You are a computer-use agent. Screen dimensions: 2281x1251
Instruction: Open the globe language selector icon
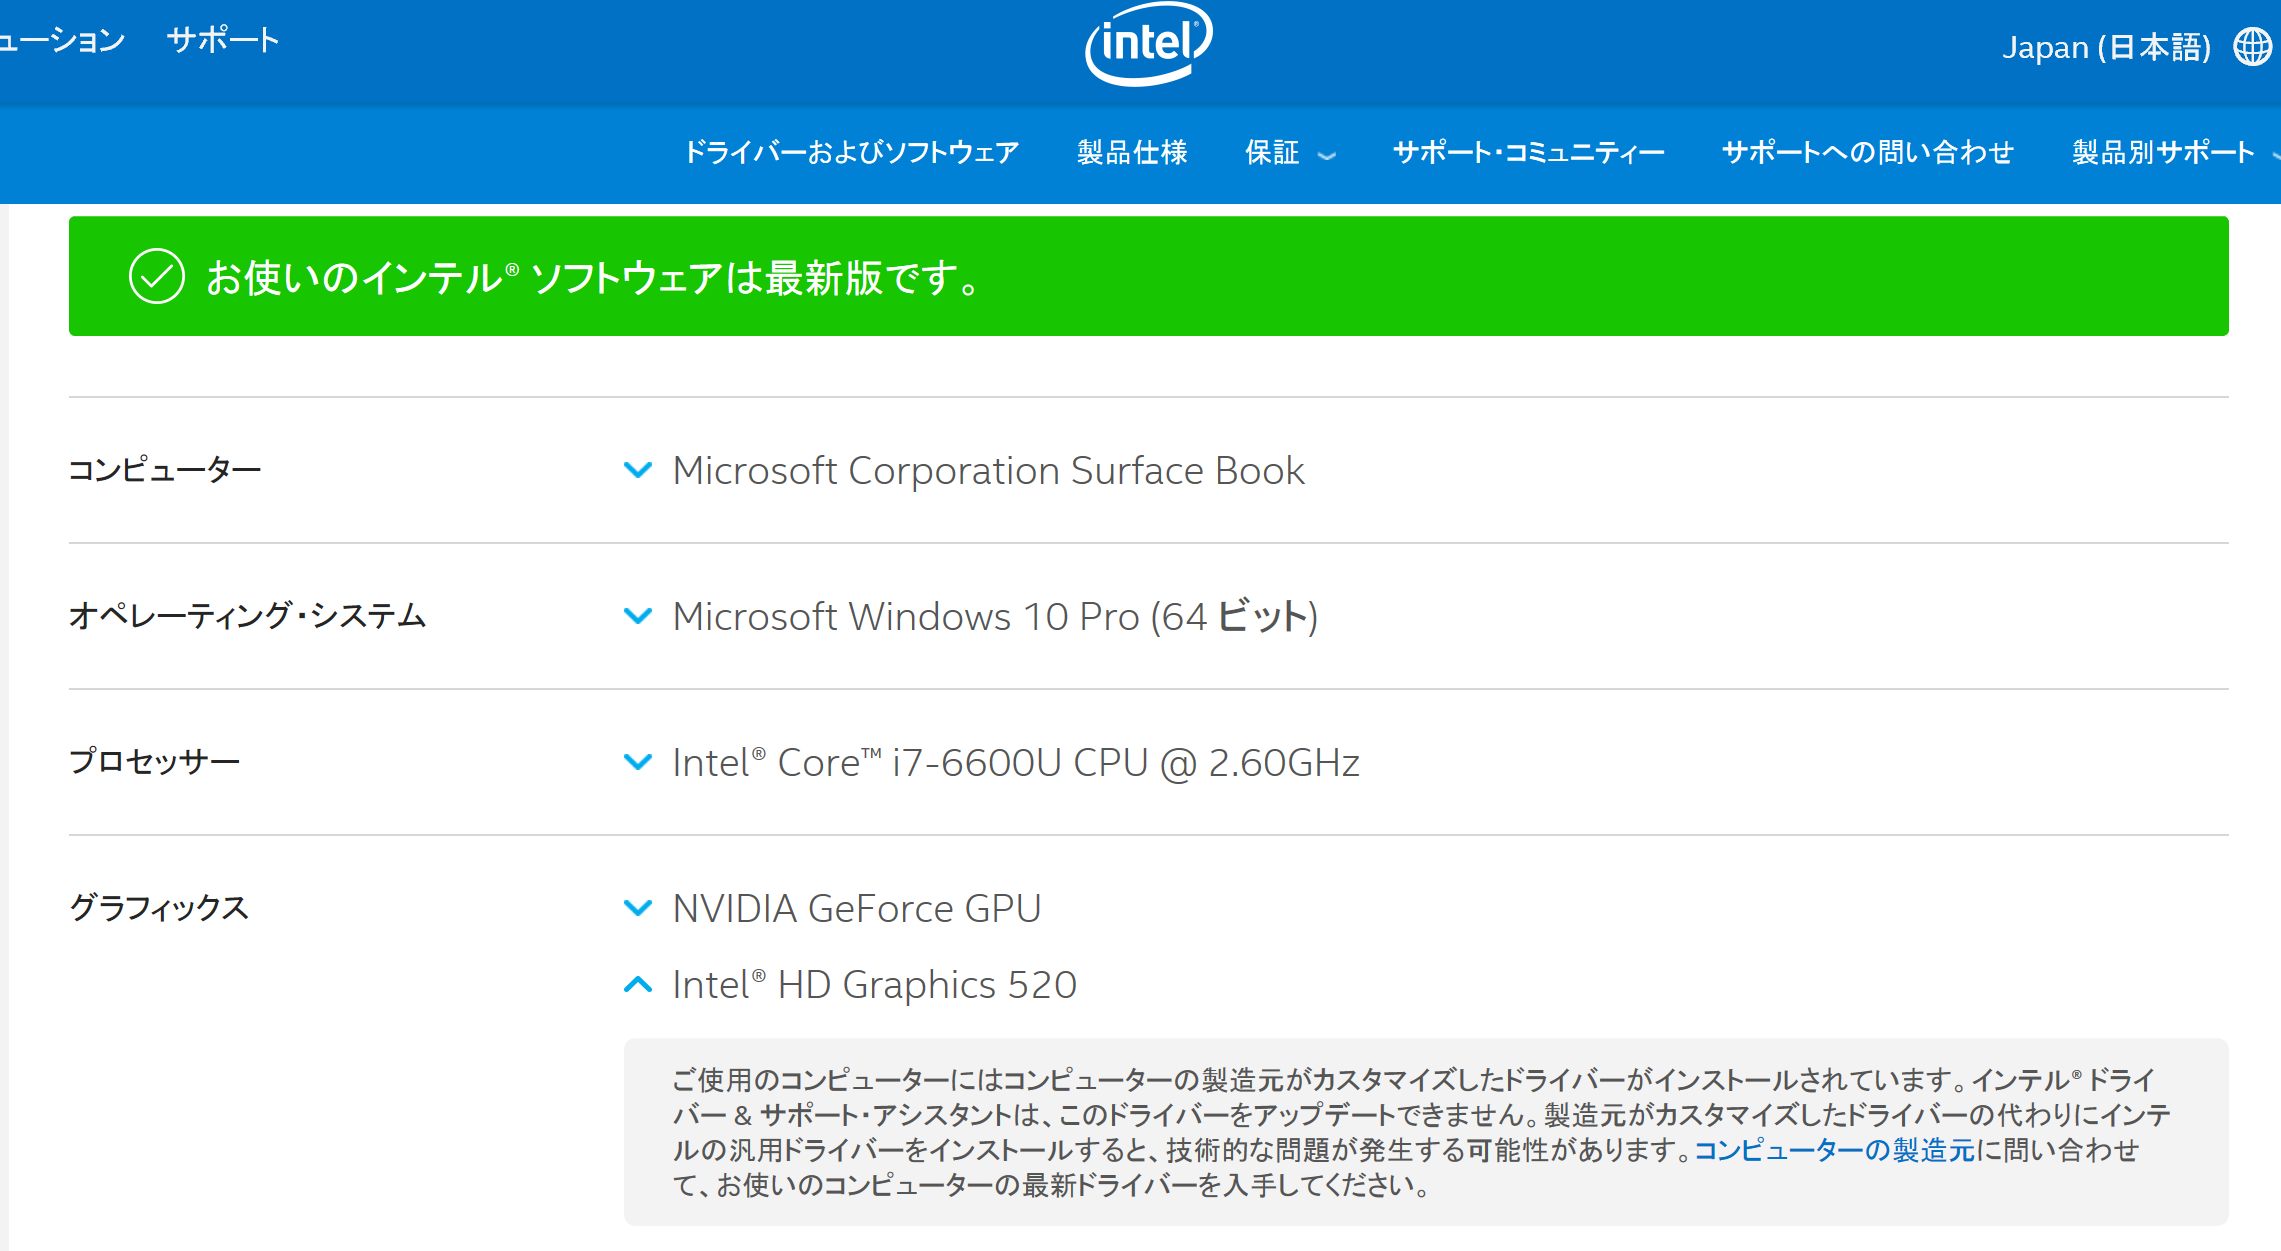click(x=2252, y=47)
